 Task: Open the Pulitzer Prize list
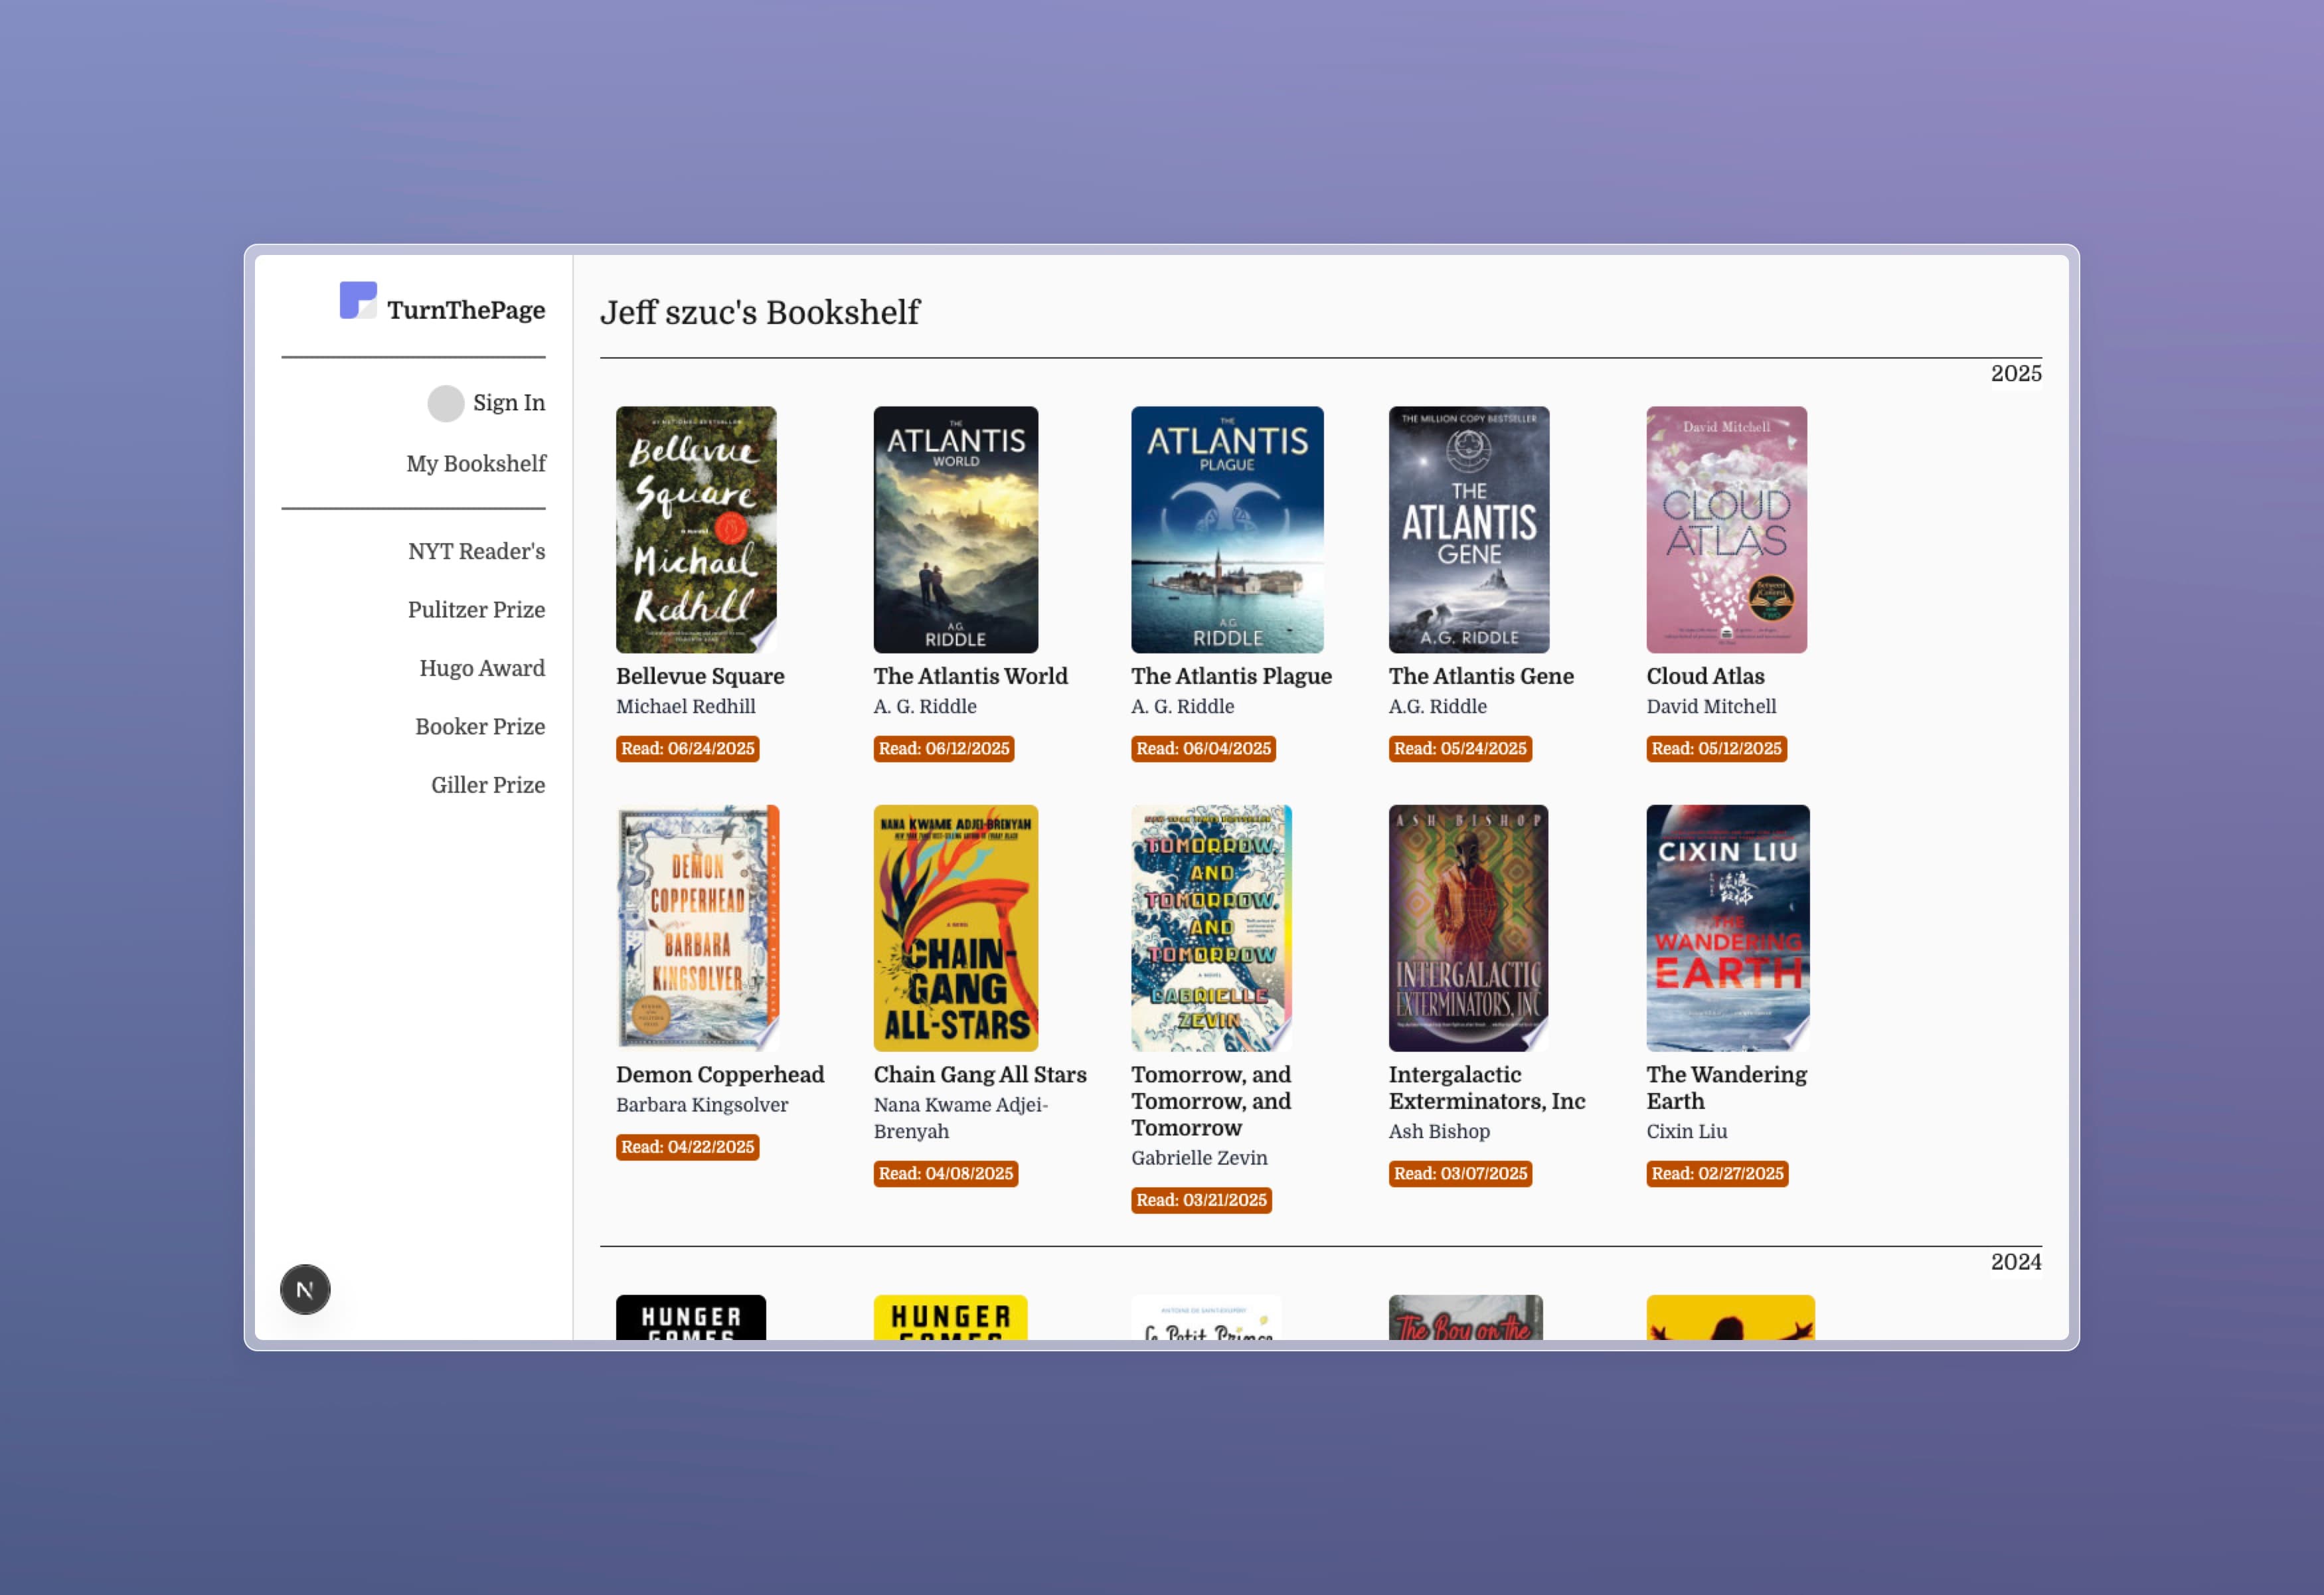pyautogui.click(x=476, y=610)
